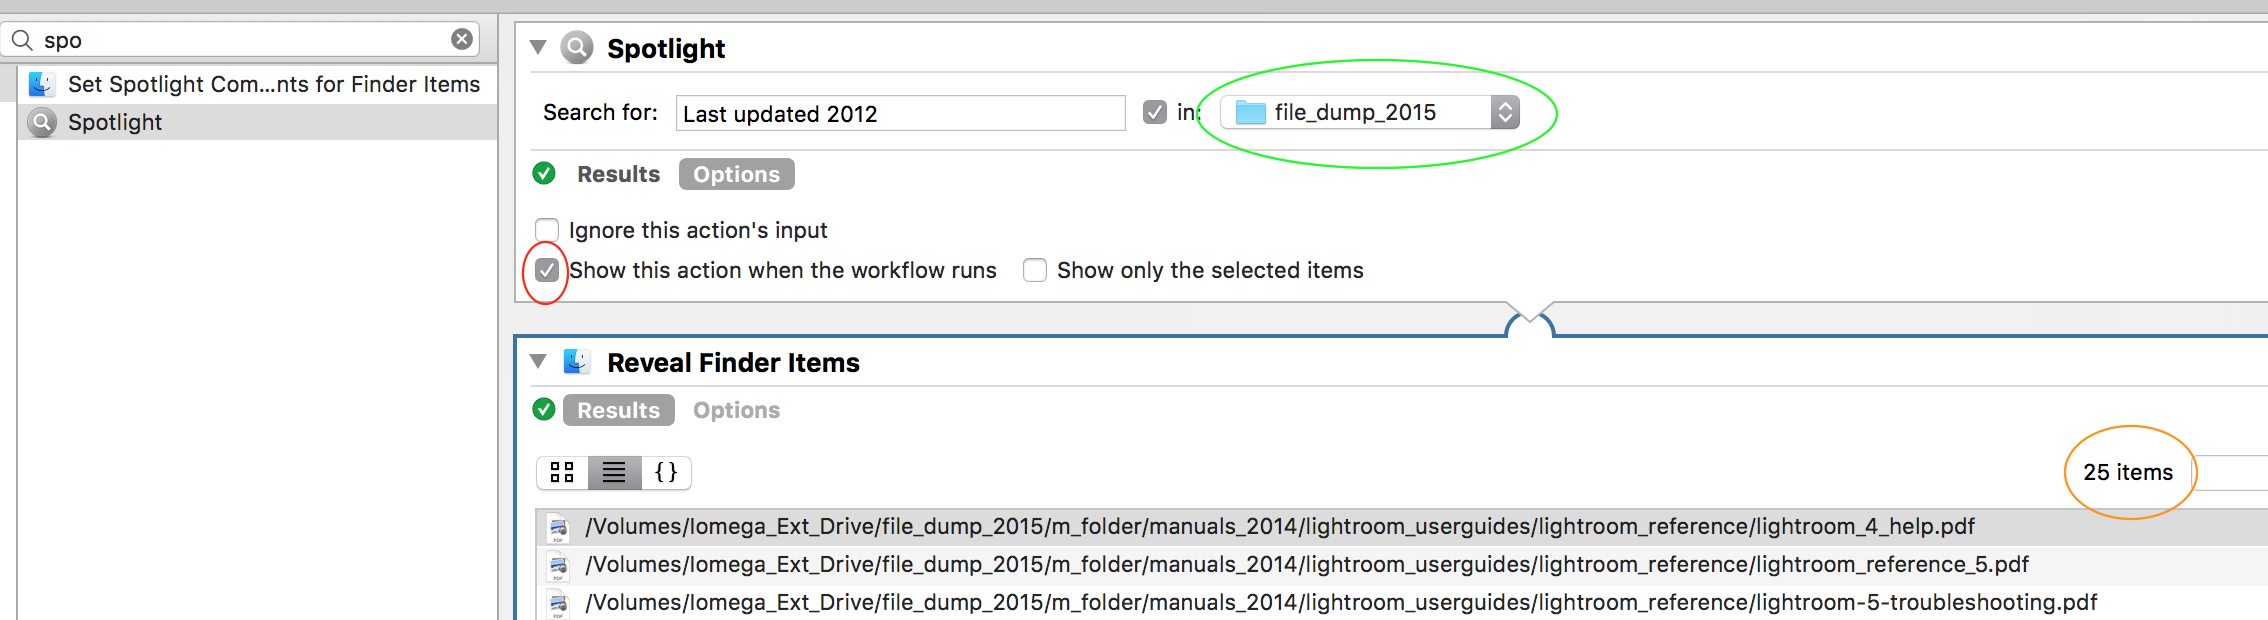Switch results to list view
The width and height of the screenshot is (2268, 620).
pyautogui.click(x=614, y=472)
